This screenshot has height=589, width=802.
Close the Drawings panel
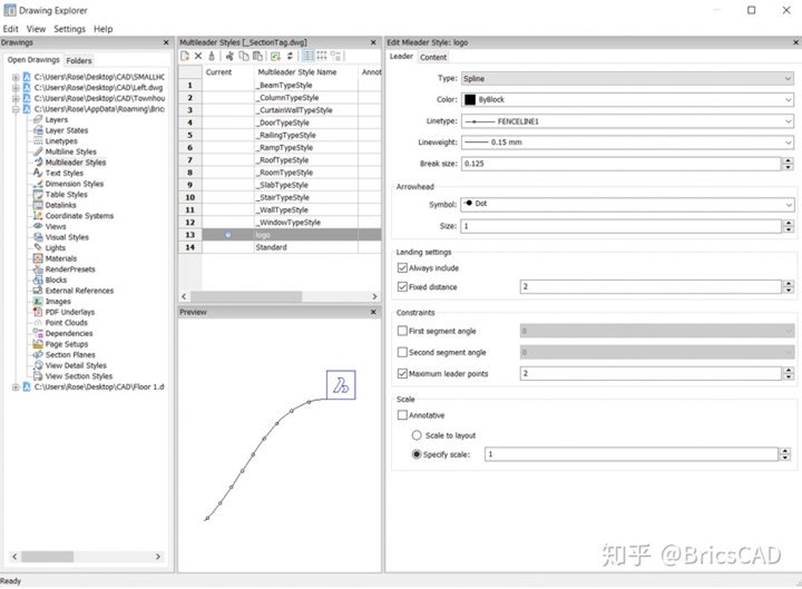[166, 42]
